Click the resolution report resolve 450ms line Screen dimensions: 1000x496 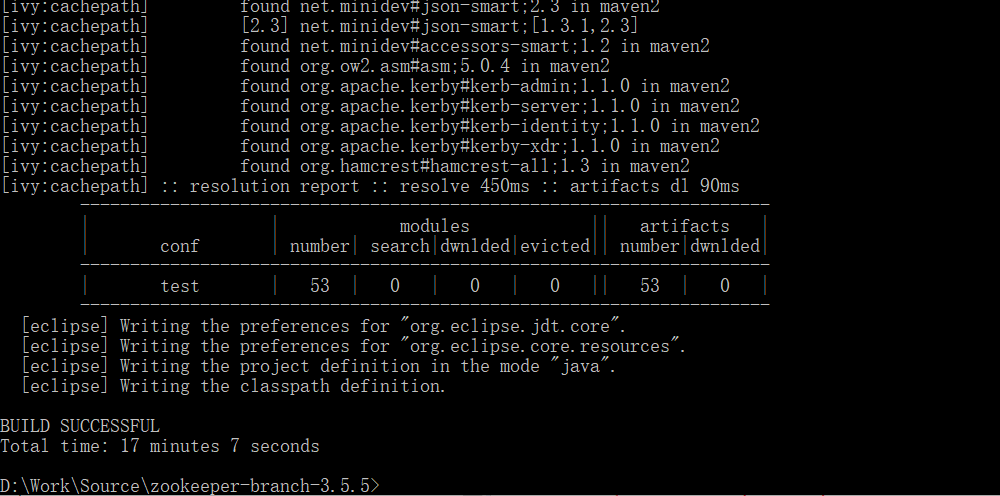[x=370, y=186]
